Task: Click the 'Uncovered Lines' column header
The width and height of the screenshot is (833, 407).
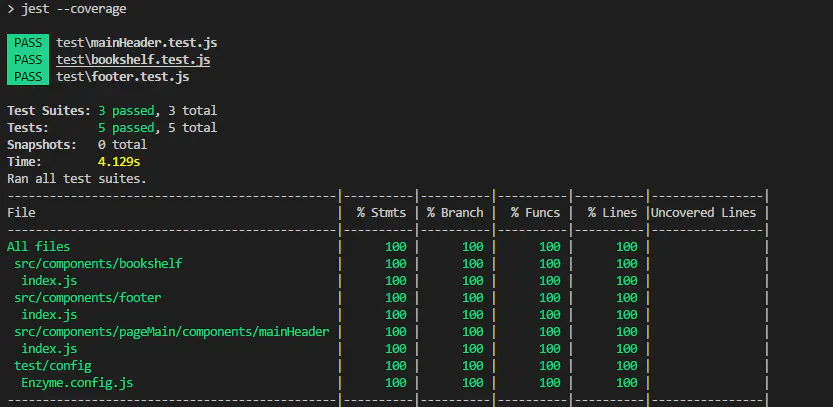Action: point(703,213)
